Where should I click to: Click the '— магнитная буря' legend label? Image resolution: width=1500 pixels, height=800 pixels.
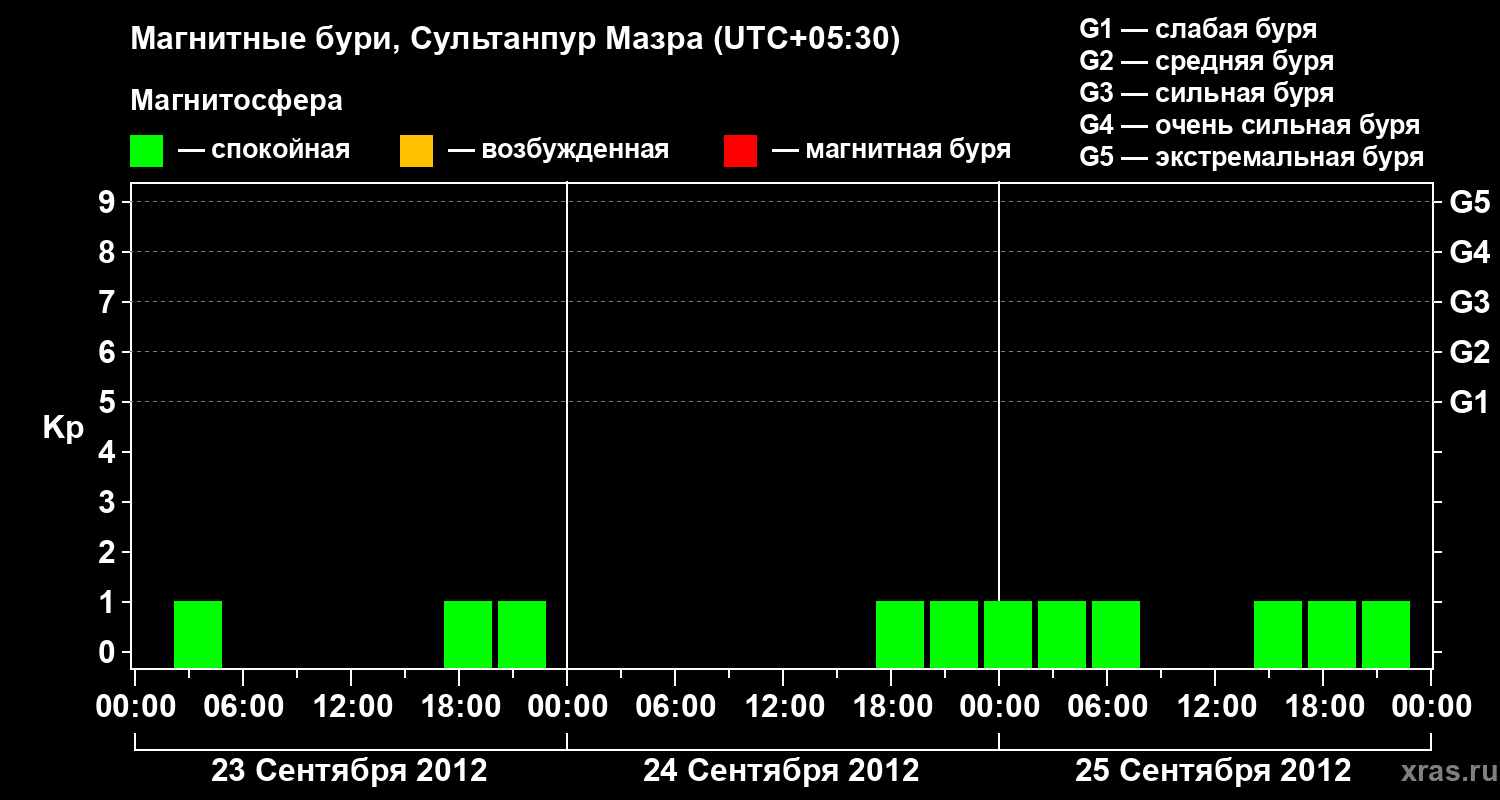(x=892, y=150)
